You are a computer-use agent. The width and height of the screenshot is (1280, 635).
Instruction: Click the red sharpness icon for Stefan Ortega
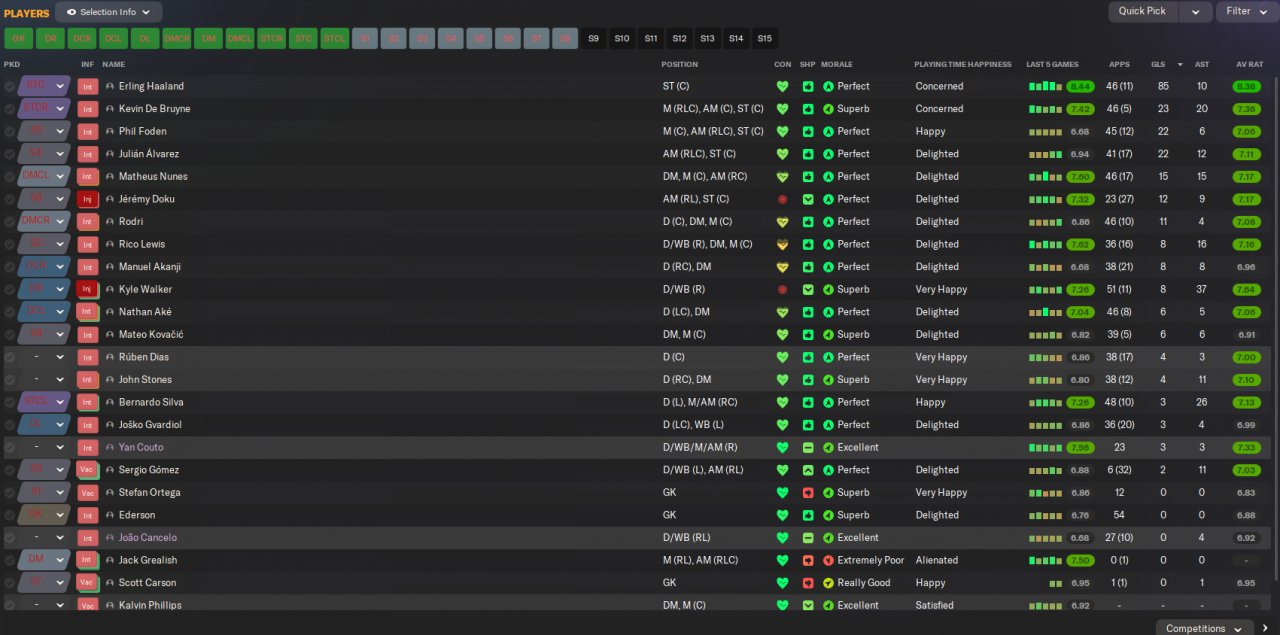(x=808, y=492)
